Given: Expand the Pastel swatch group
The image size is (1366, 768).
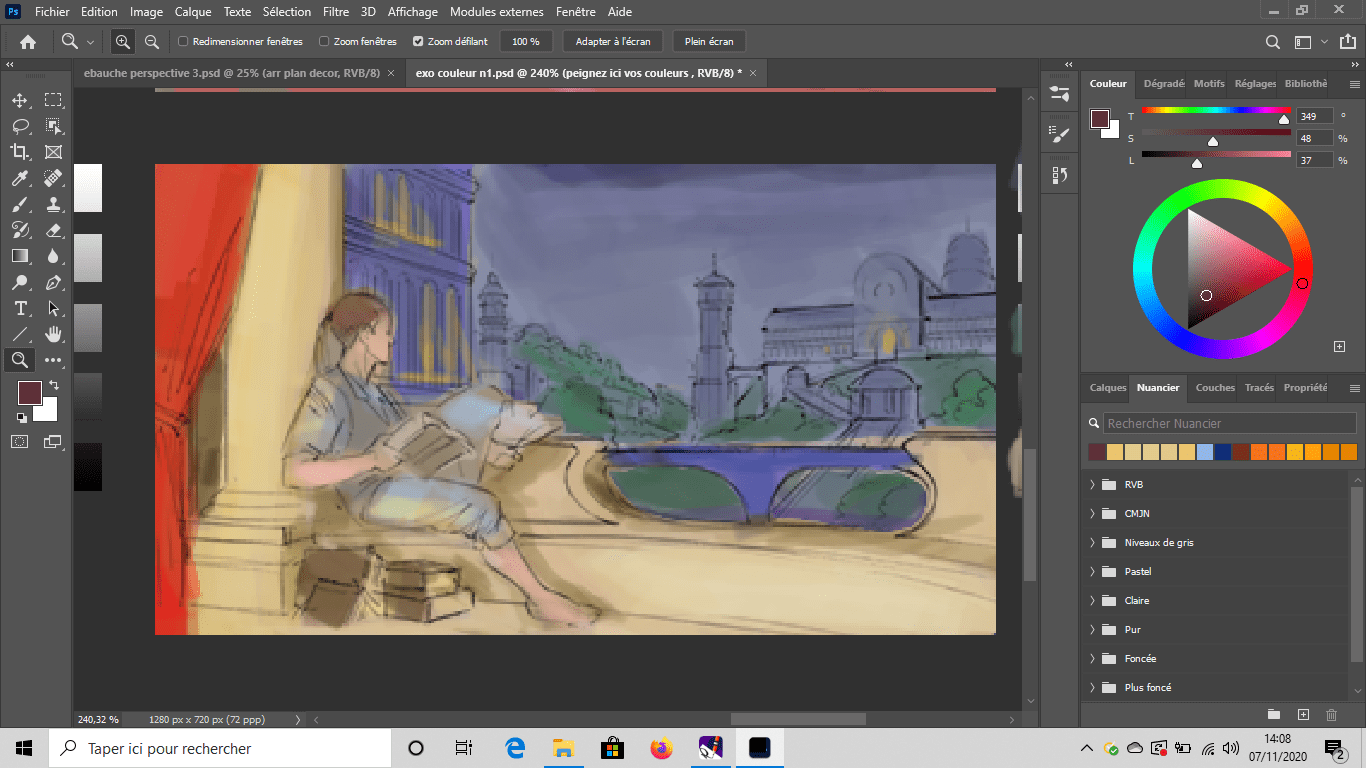Looking at the screenshot, I should click(x=1092, y=572).
